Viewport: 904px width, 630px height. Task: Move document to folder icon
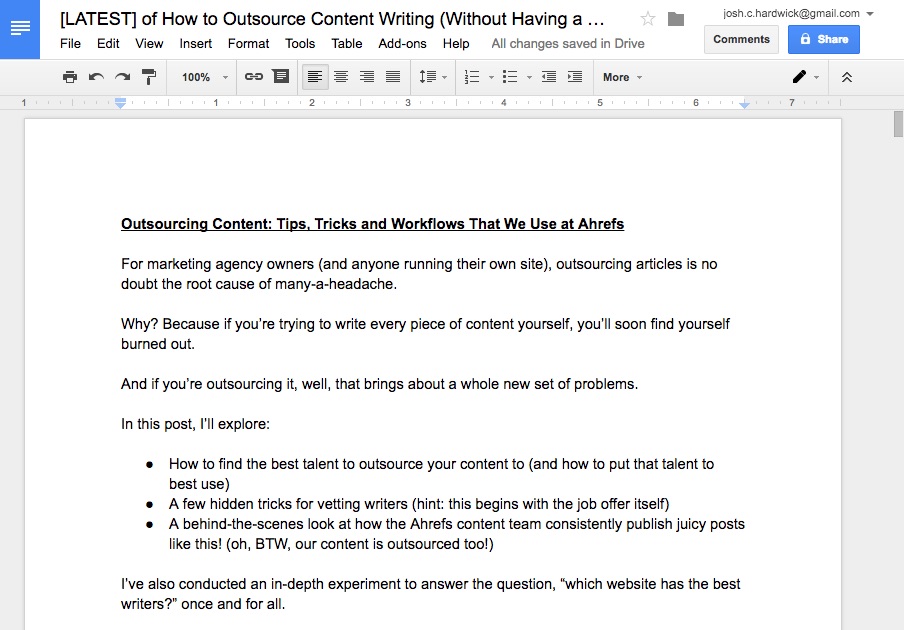coord(676,19)
